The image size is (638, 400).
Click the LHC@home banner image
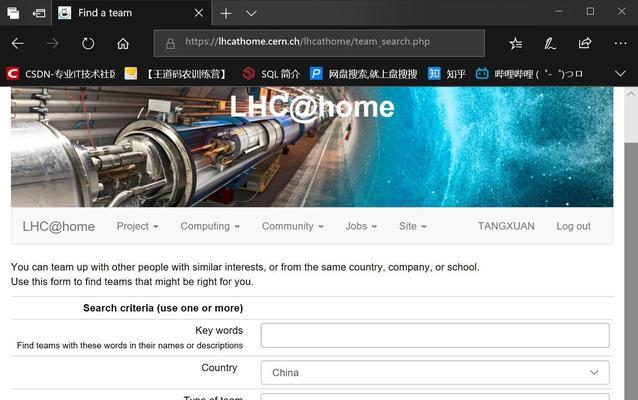pyautogui.click(x=312, y=147)
